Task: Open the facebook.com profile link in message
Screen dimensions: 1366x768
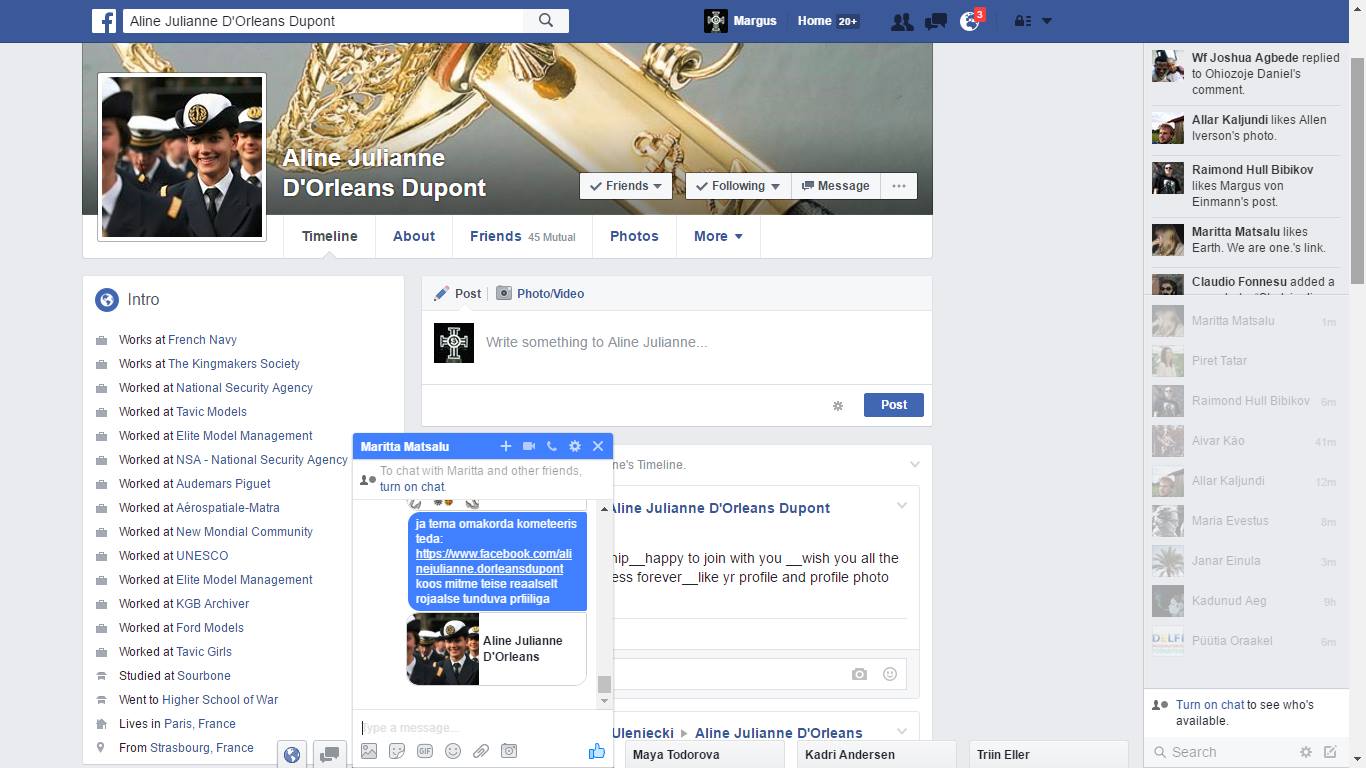Action: pos(494,561)
